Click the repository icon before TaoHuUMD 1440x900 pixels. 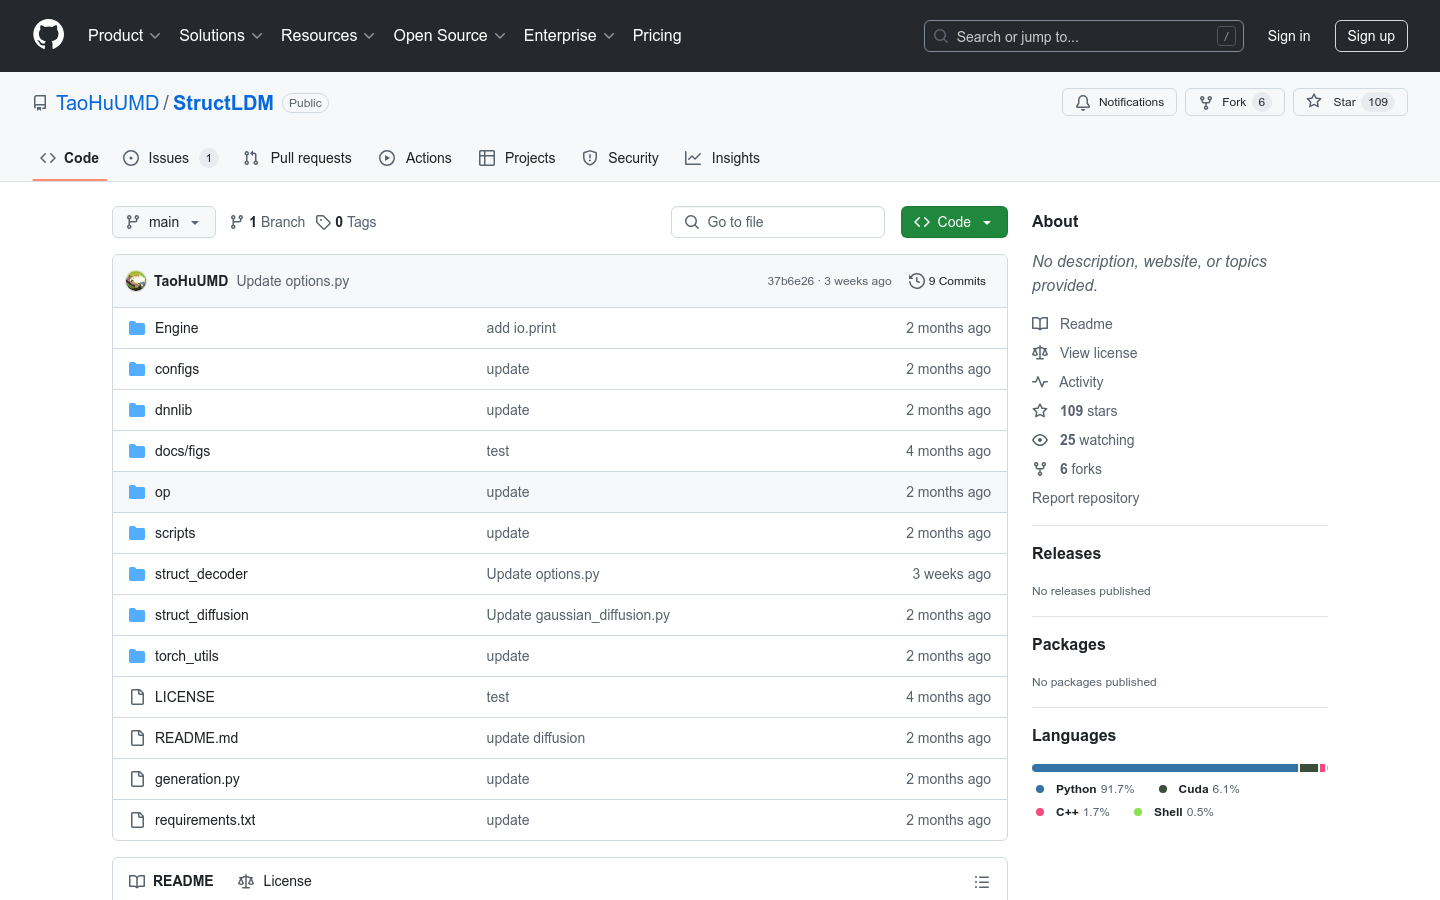pos(40,103)
